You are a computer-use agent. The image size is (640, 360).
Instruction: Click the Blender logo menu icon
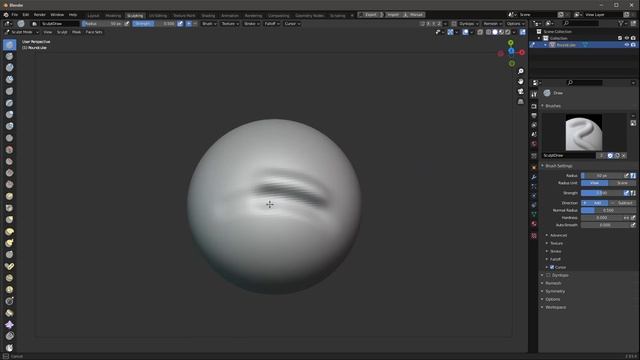point(6,15)
